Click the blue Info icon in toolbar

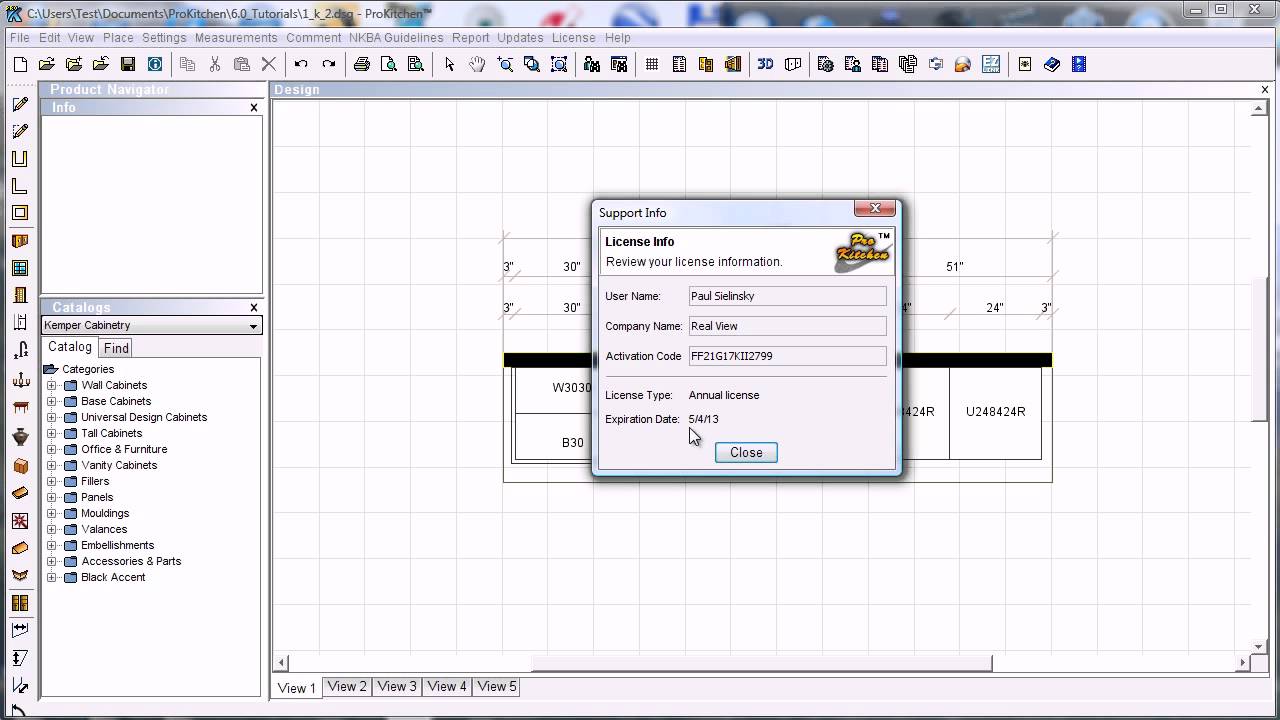pos(155,64)
